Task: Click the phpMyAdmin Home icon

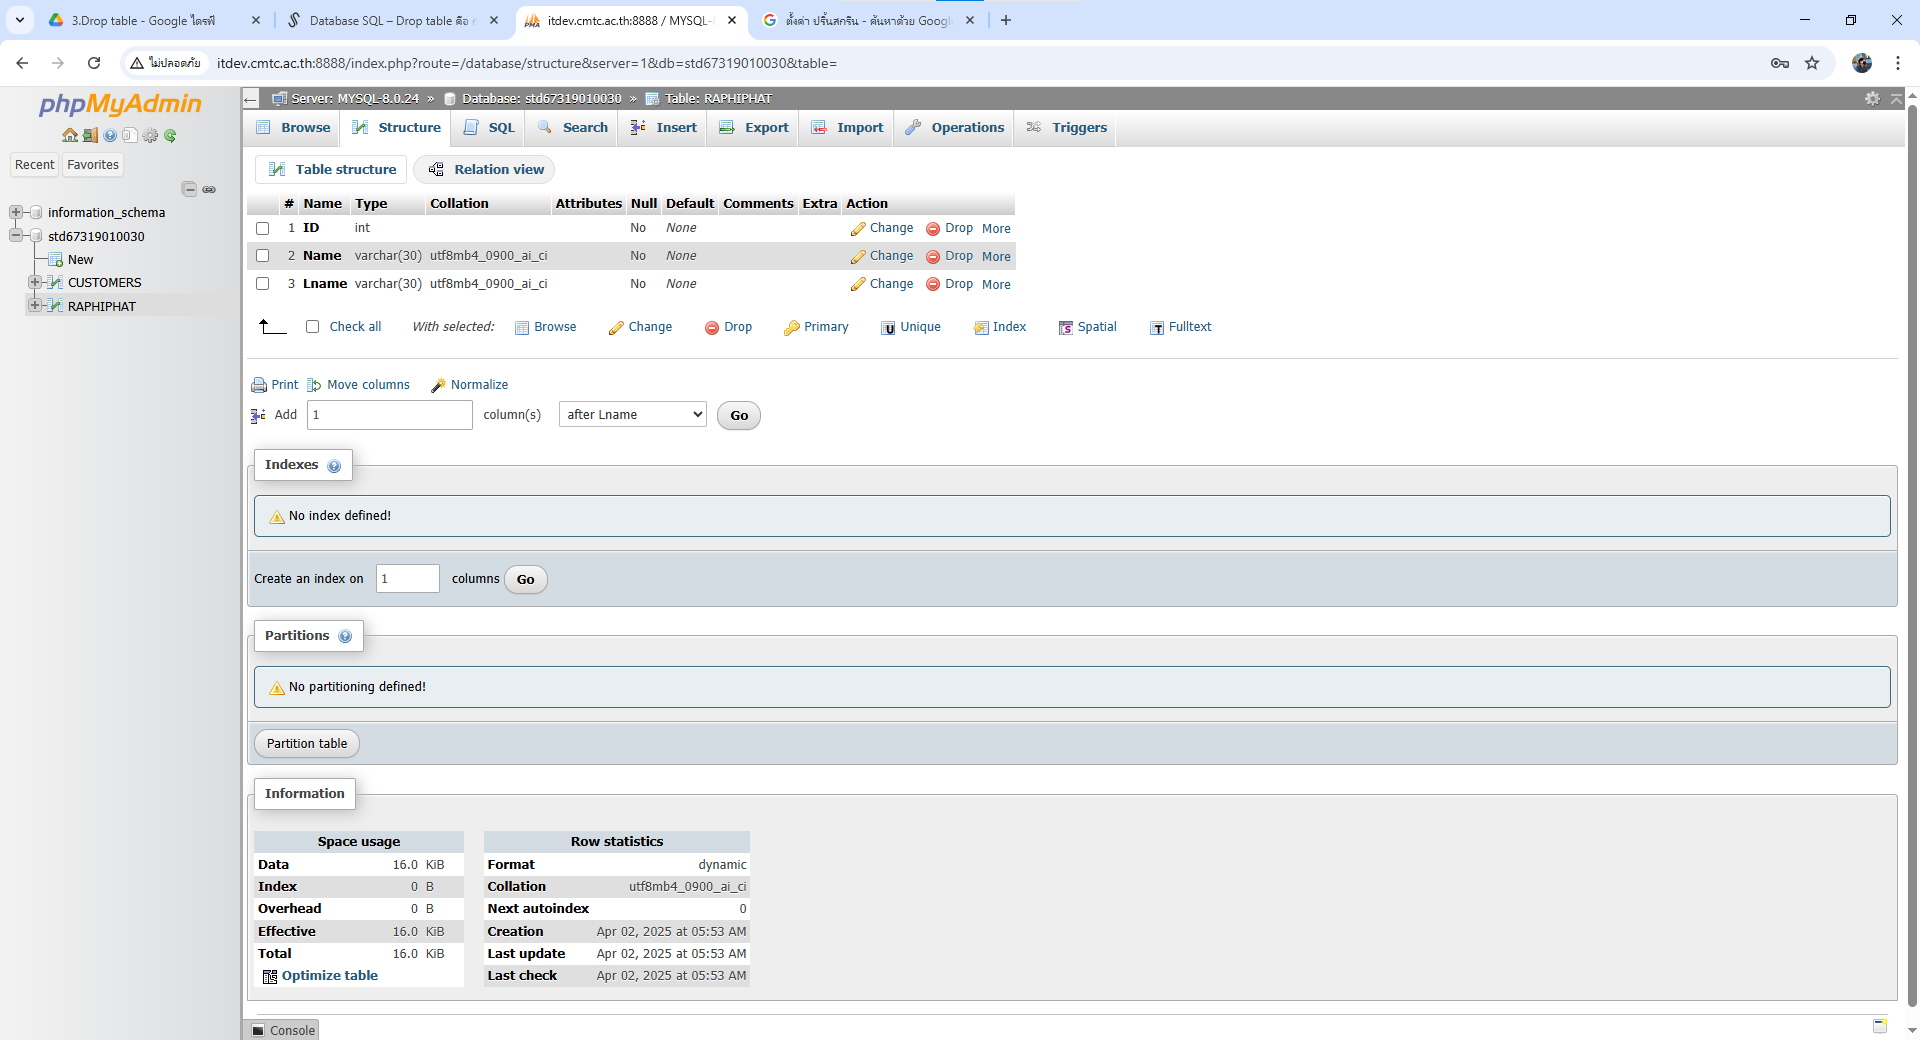Action: 69,135
